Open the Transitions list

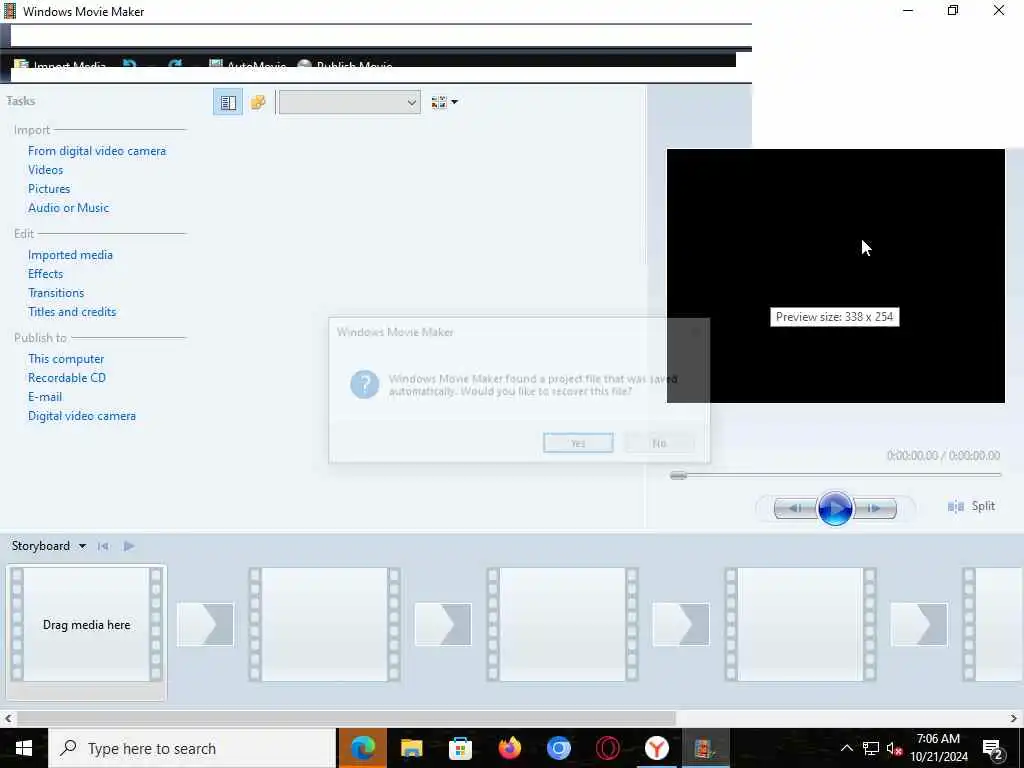[56, 293]
